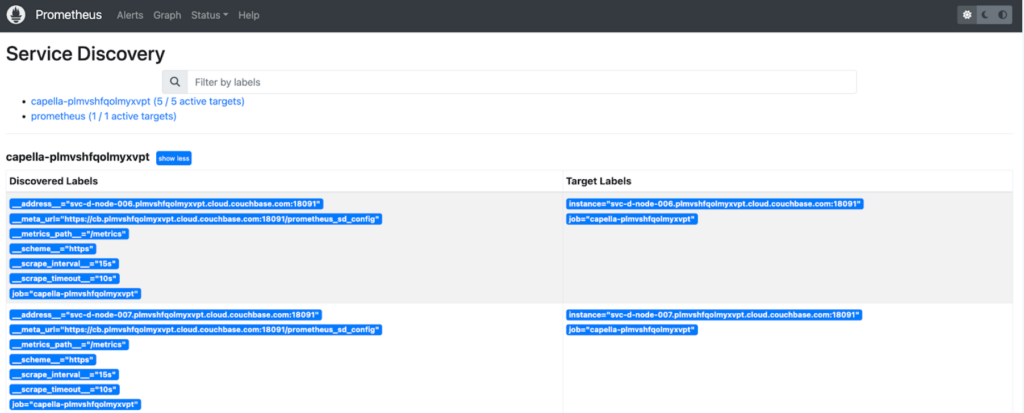This screenshot has width=1024, height=413.
Task: Open the Status dropdown menu
Action: pos(210,15)
